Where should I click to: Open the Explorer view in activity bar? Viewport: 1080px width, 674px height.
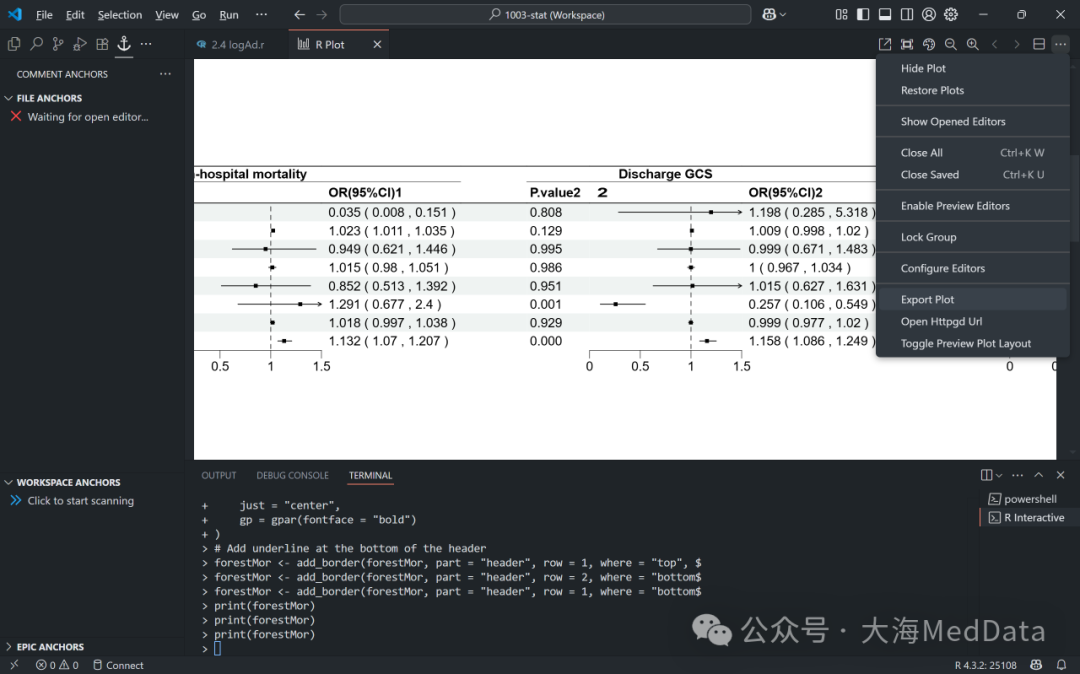(x=14, y=44)
